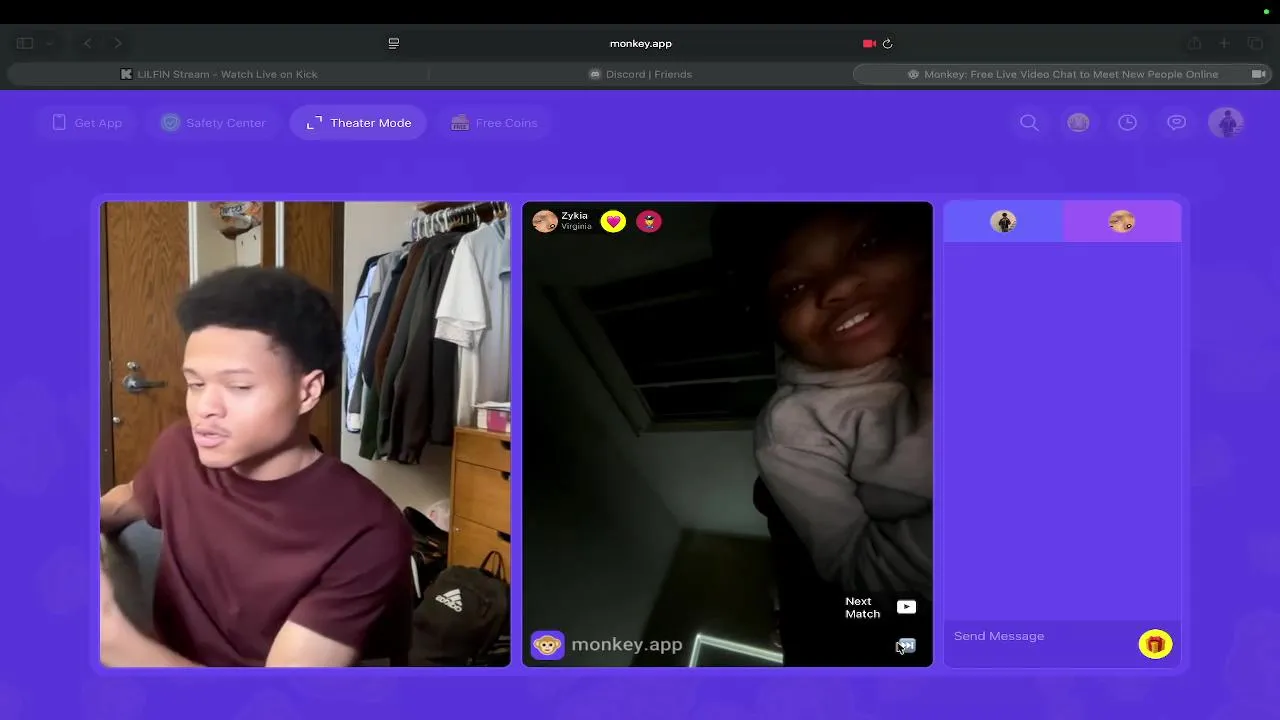Image resolution: width=1280 pixels, height=720 pixels.
Task: Click the browser reload icon
Action: [887, 43]
